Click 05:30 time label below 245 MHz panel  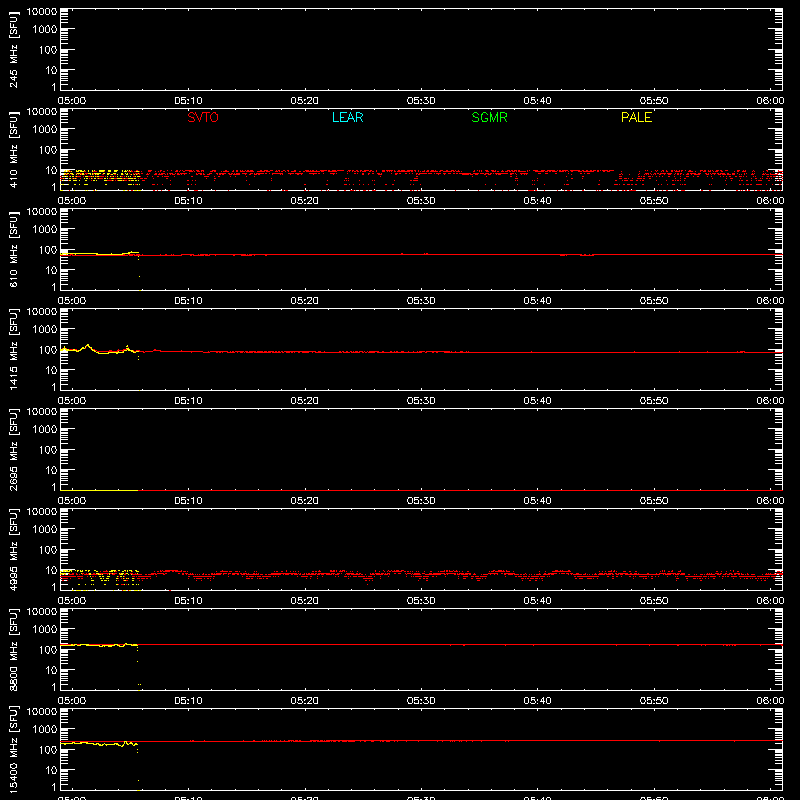[x=421, y=101]
